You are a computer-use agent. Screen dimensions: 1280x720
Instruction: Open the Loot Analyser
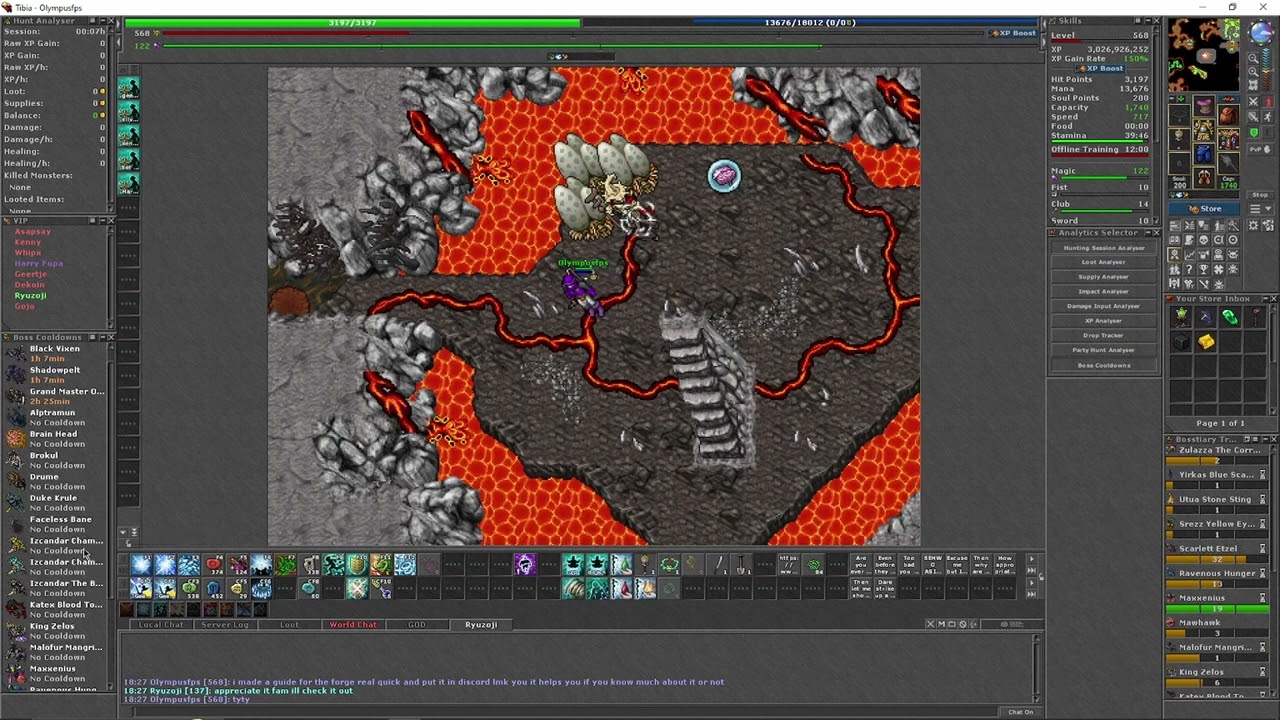(x=1104, y=262)
